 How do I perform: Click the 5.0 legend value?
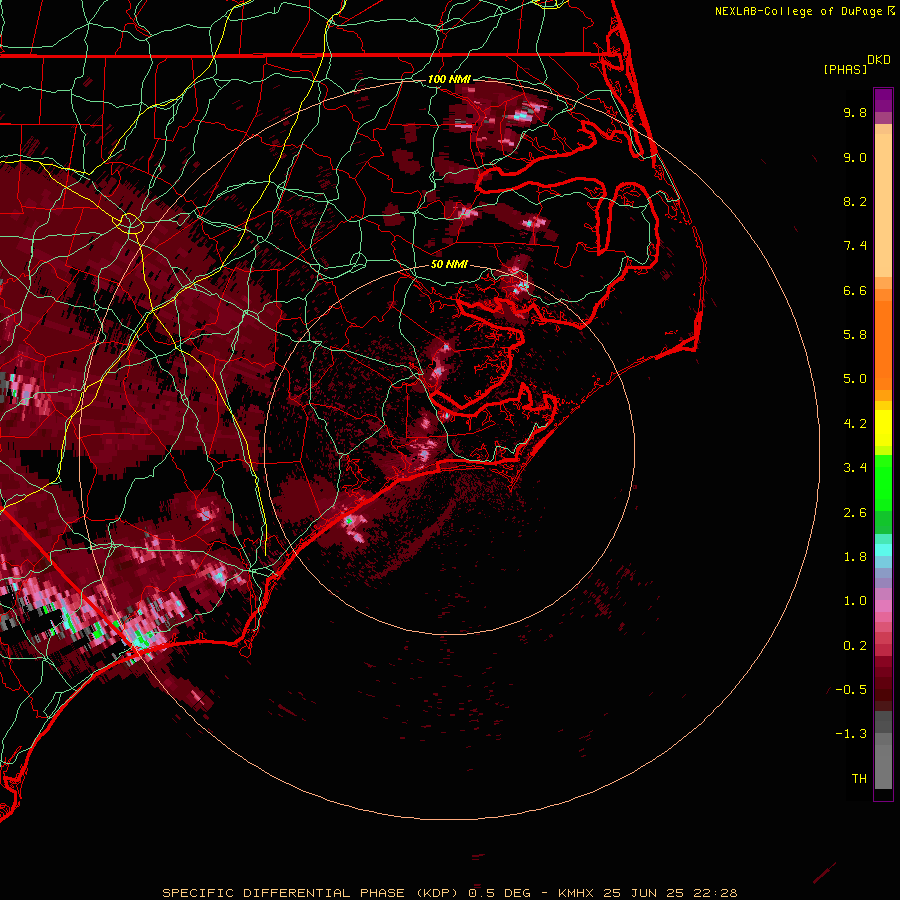(855, 379)
